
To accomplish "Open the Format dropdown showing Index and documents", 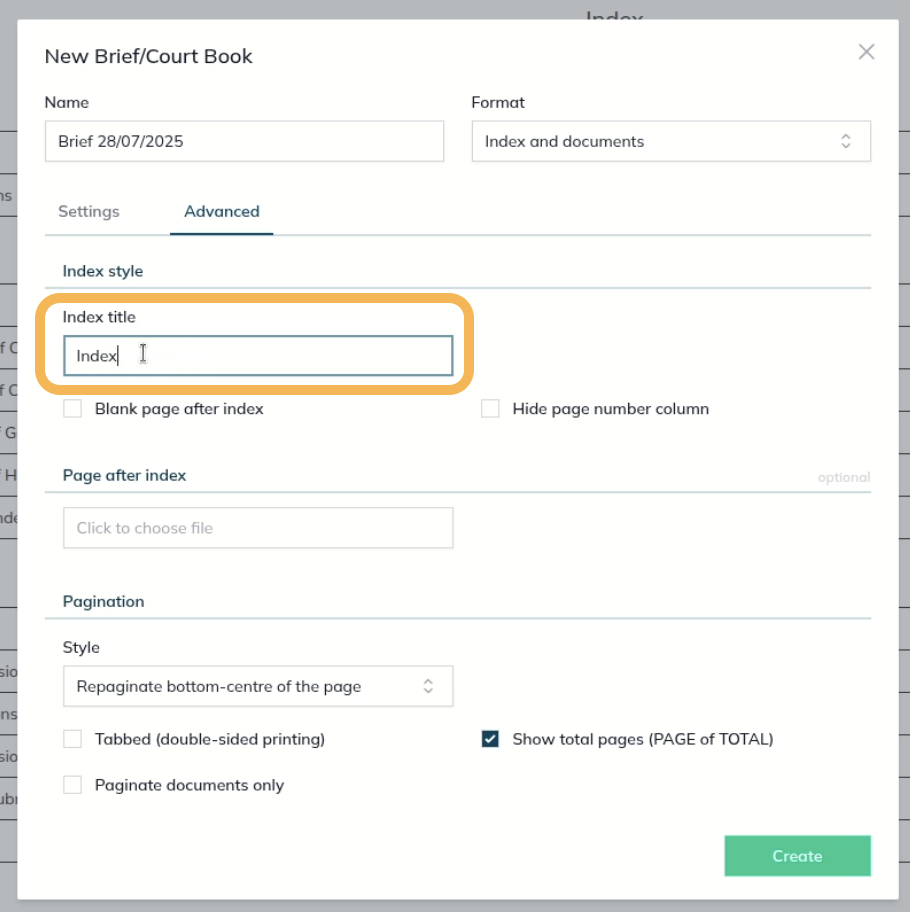I will pyautogui.click(x=671, y=141).
